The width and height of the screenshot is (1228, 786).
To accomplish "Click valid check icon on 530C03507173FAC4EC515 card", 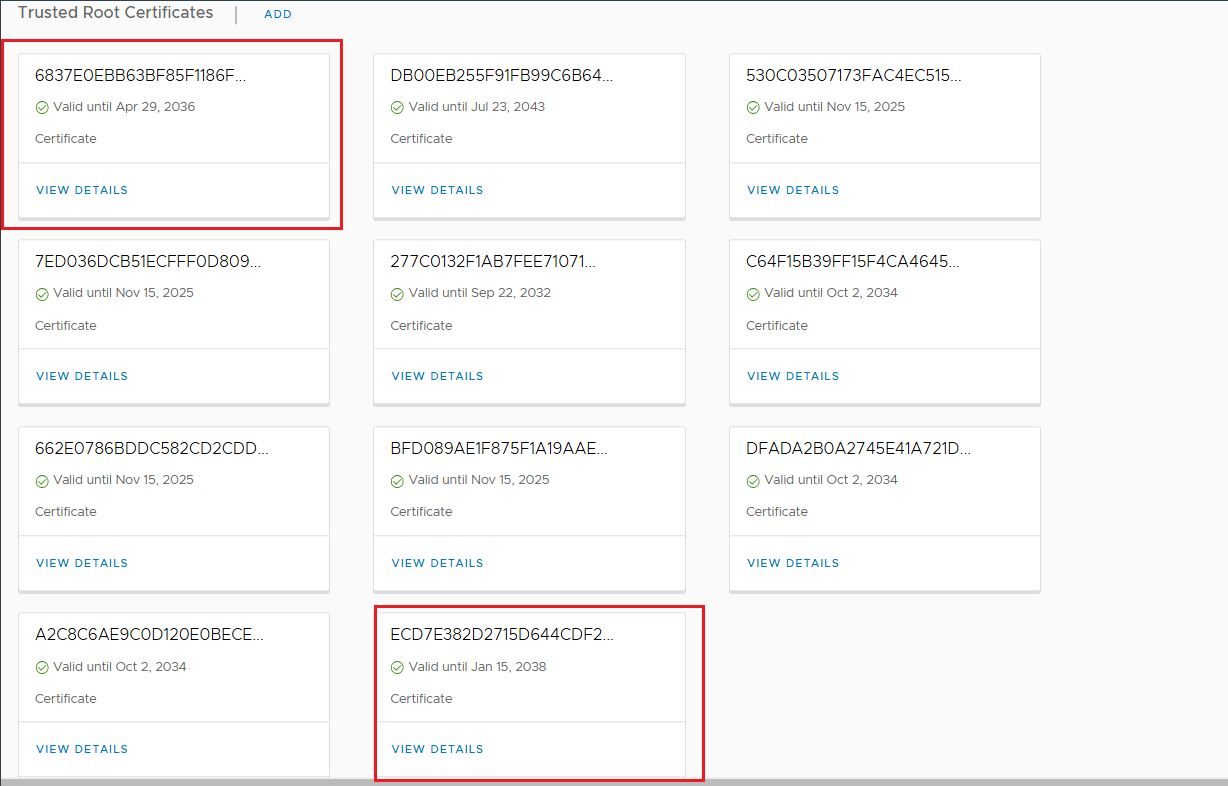I will [x=753, y=107].
